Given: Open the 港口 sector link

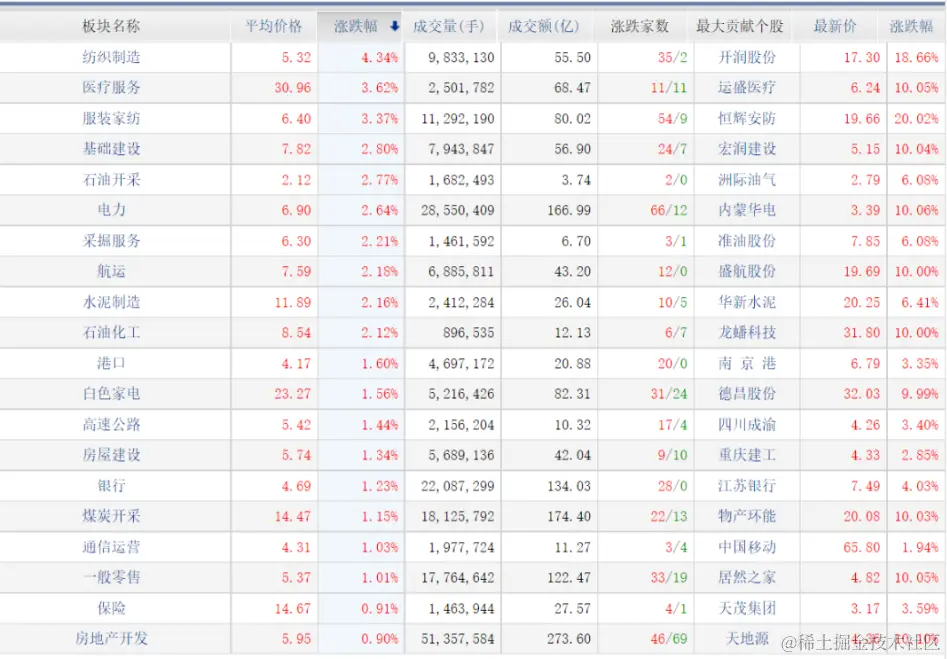Looking at the screenshot, I should click(111, 363).
